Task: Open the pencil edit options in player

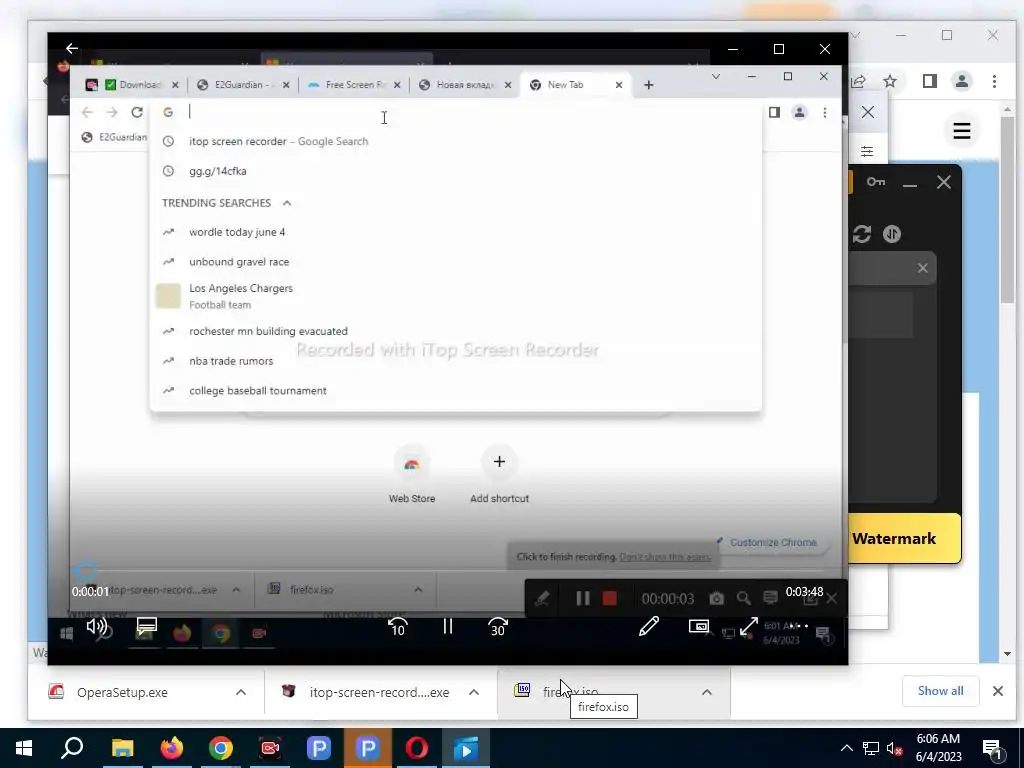Action: click(648, 627)
